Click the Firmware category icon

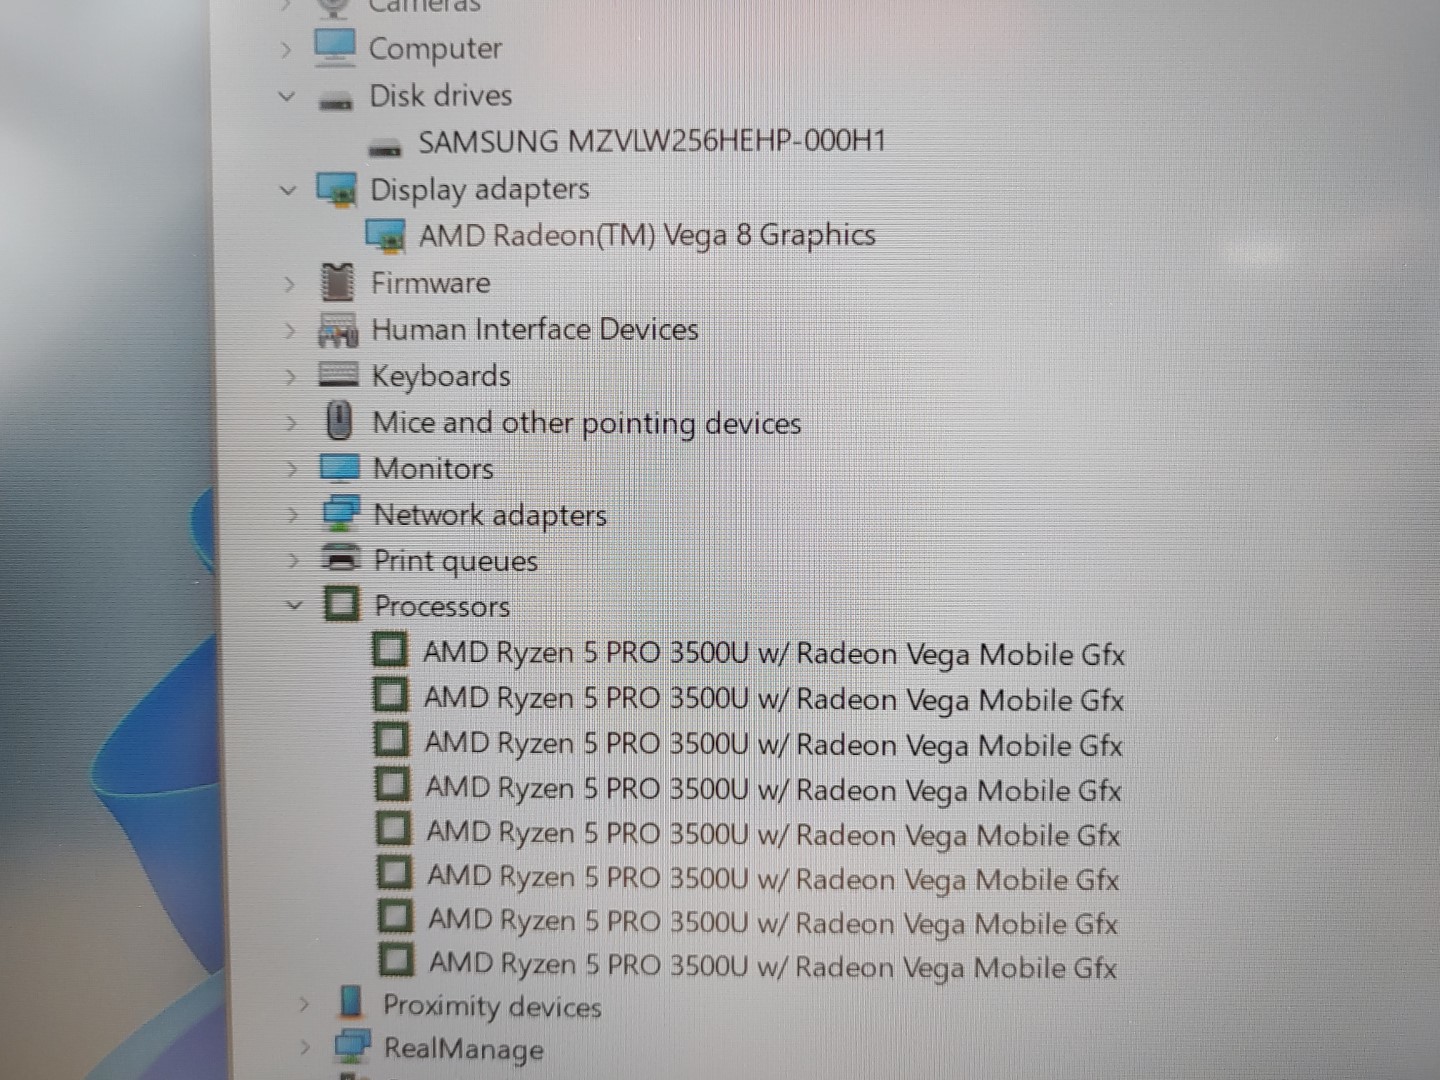pos(338,282)
